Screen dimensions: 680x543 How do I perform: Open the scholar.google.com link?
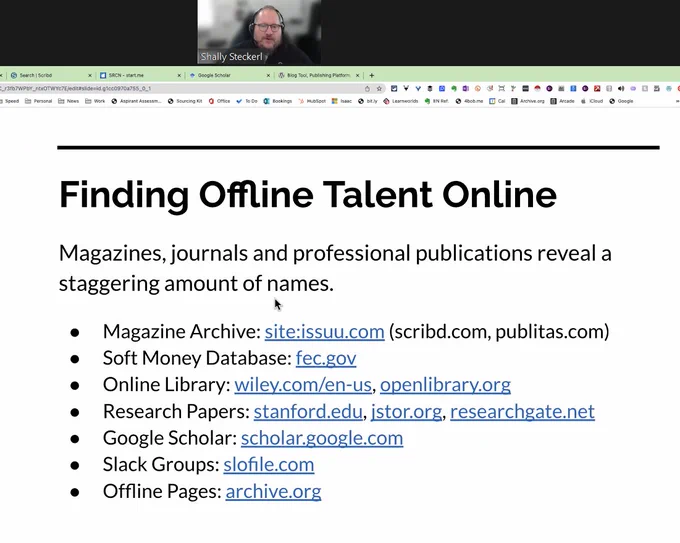click(322, 438)
